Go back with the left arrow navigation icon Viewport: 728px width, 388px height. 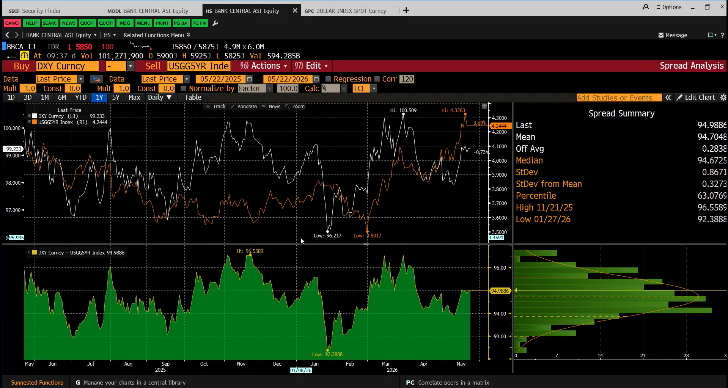[x=7, y=35]
